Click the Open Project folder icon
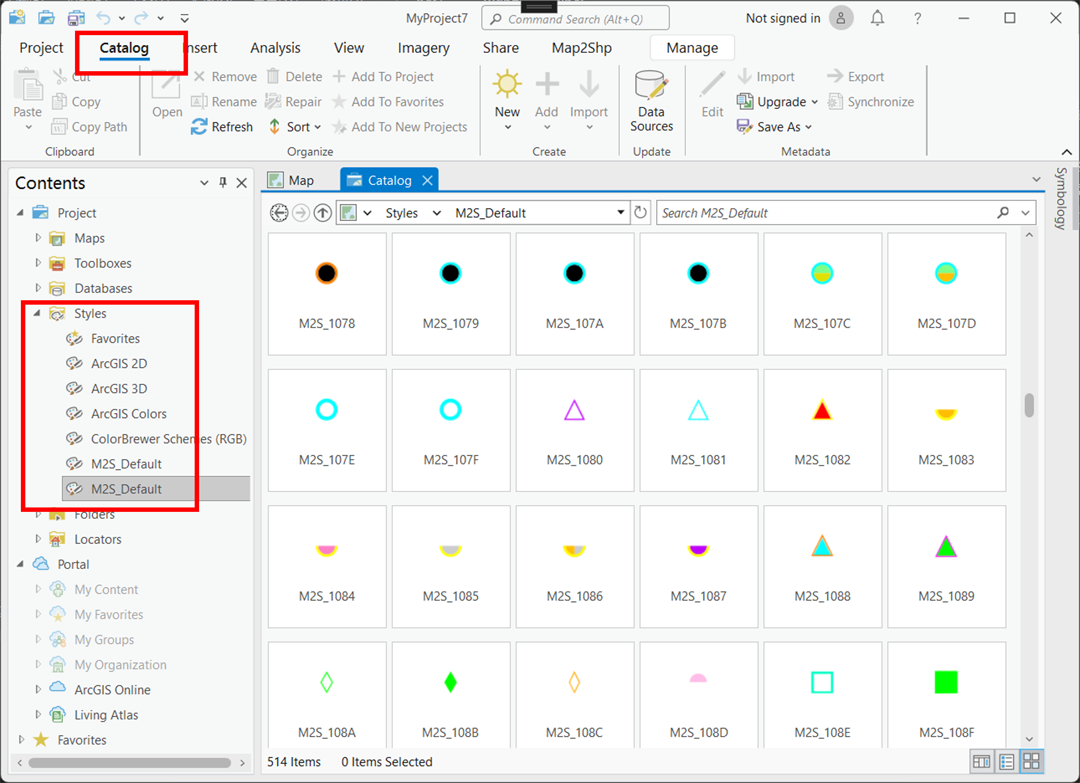This screenshot has width=1080, height=783. (46, 18)
